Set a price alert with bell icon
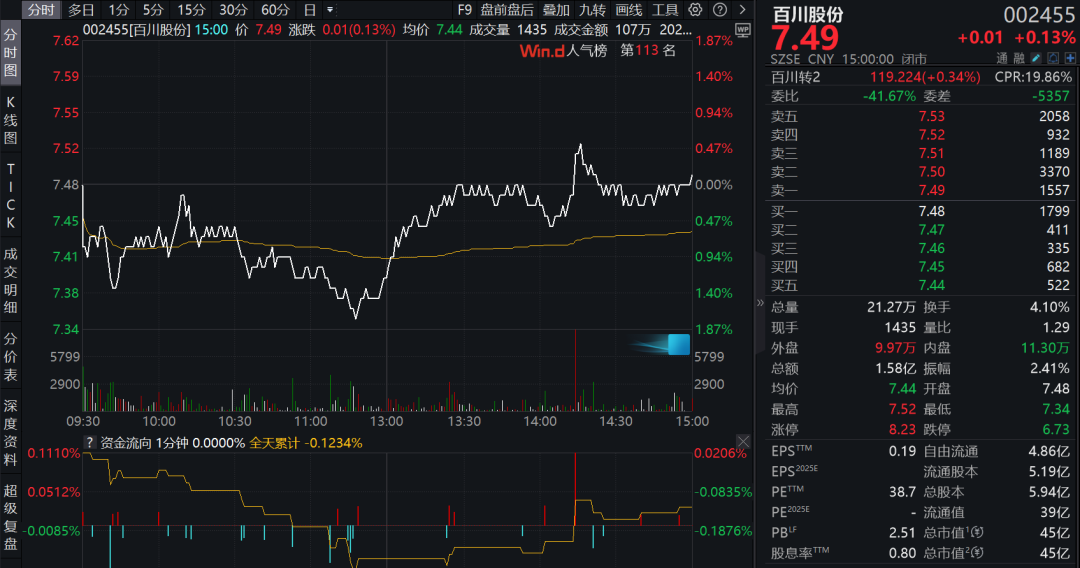1080x568 pixels. pyautogui.click(x=1053, y=59)
